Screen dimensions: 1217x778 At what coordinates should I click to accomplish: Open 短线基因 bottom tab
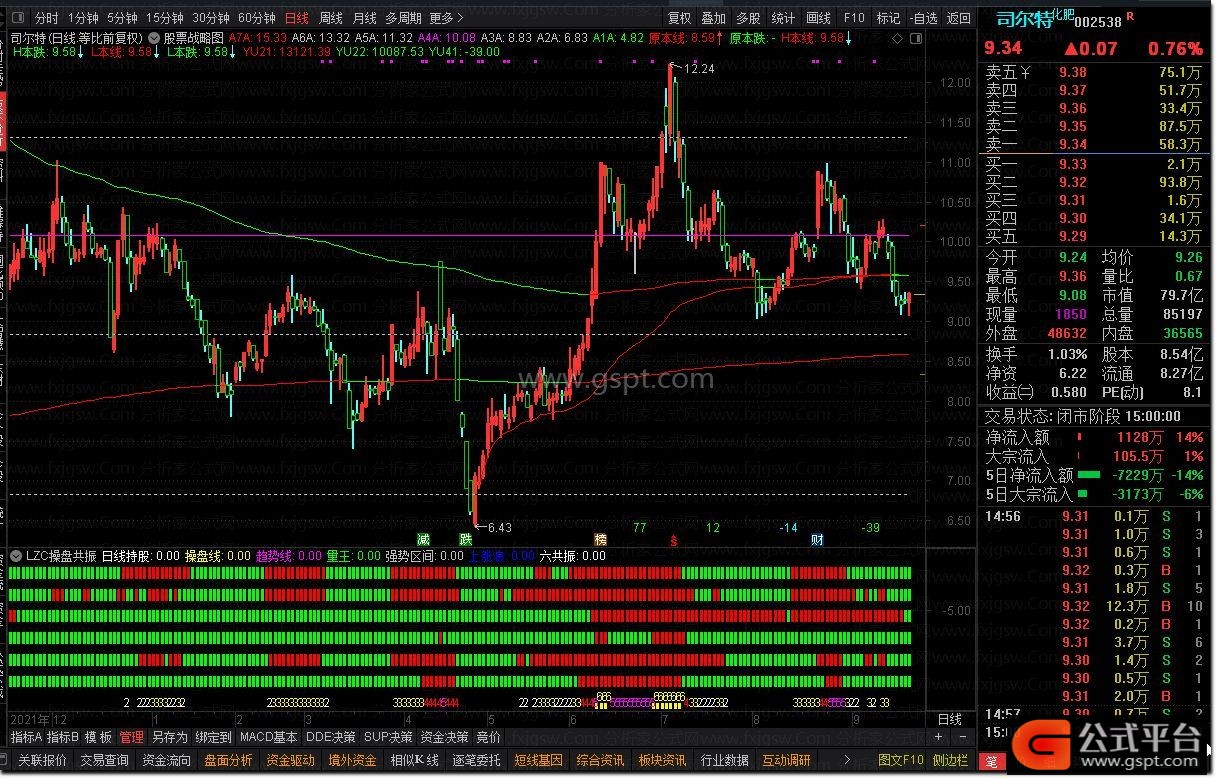539,760
